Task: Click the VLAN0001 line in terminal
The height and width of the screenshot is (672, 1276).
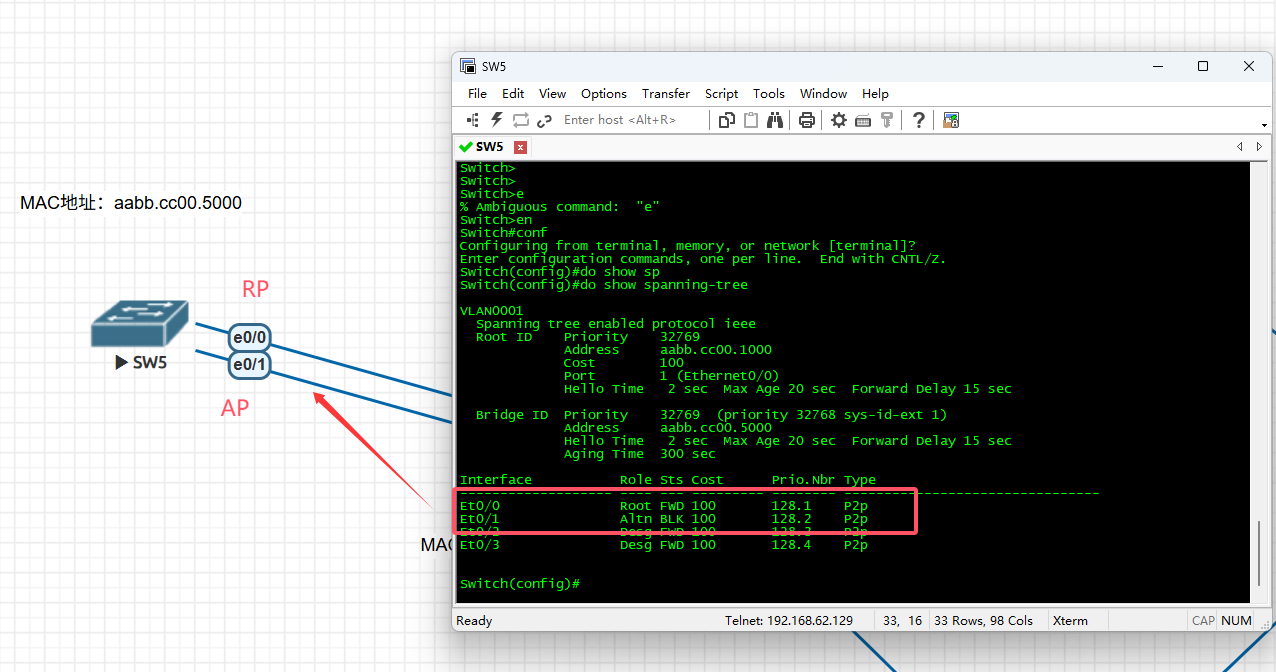Action: click(491, 311)
